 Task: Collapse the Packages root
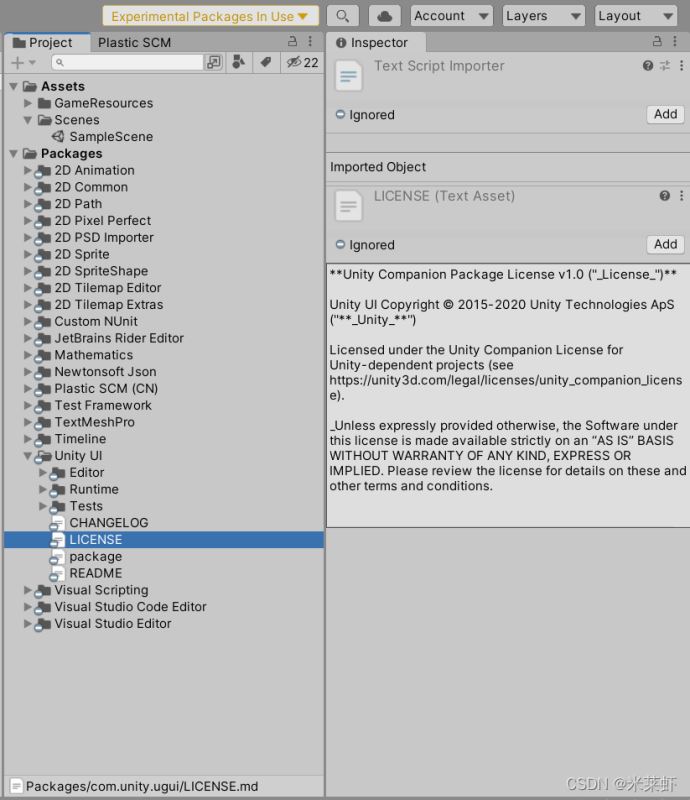coord(14,154)
